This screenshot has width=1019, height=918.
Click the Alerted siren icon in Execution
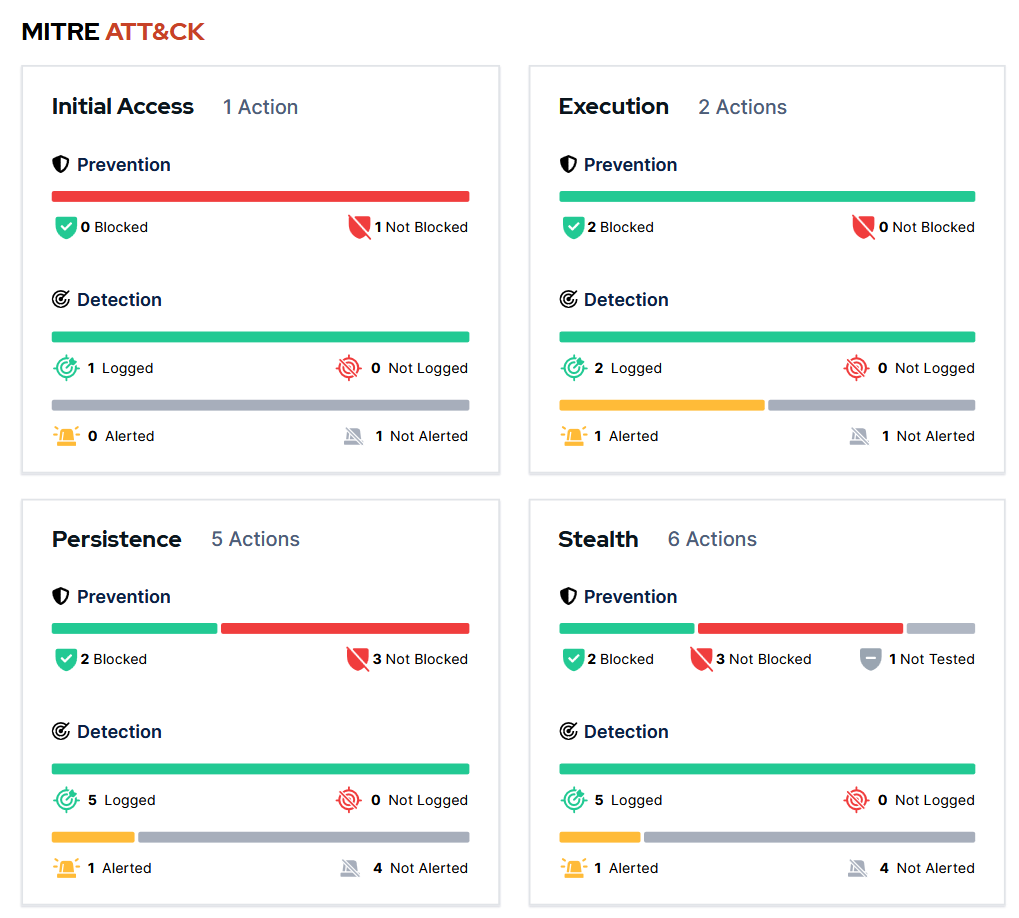(x=574, y=436)
